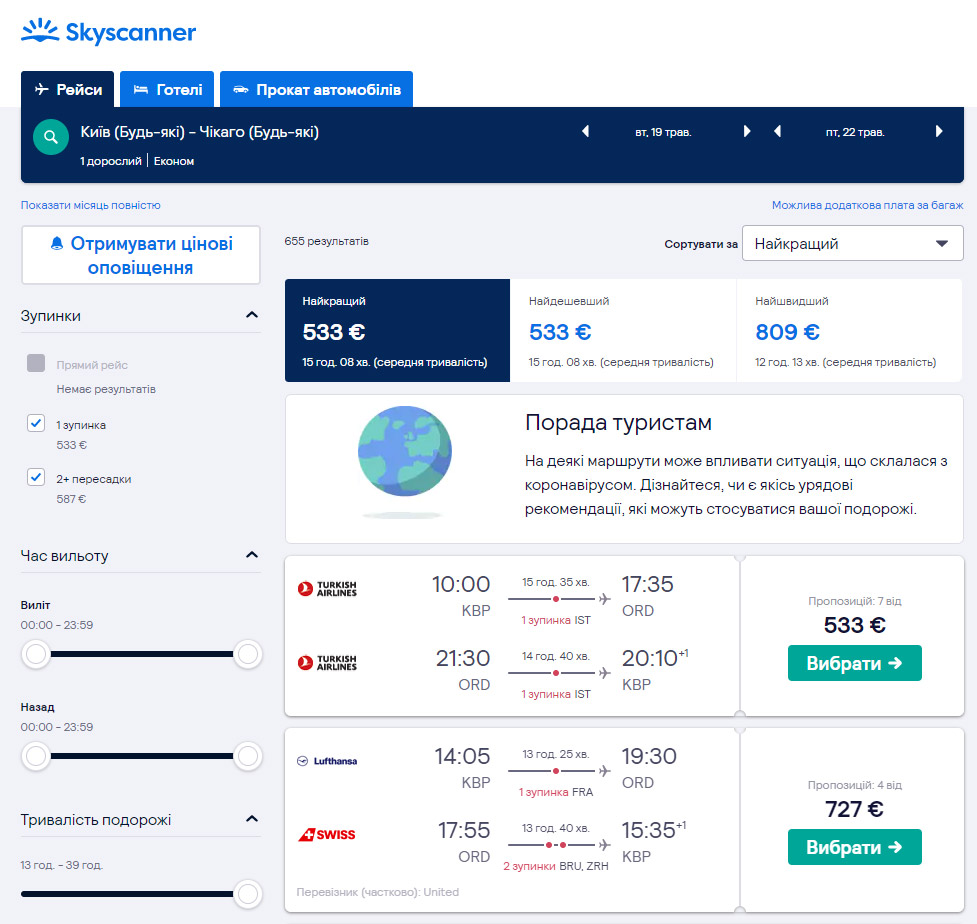Click 1 зупинка IST on 21:30 flight
The image size is (977, 924).
pyautogui.click(x=556, y=694)
